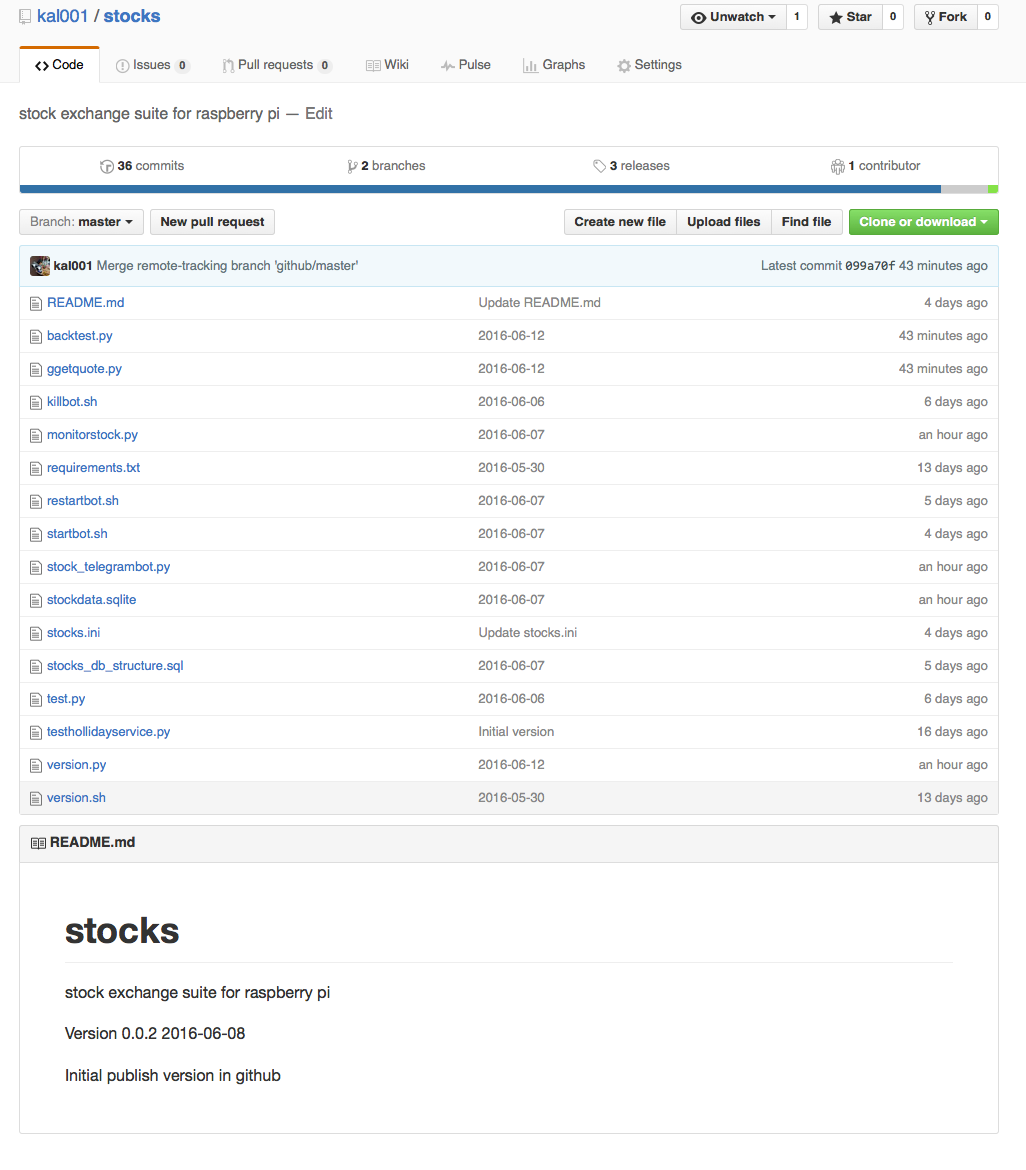This screenshot has width=1026, height=1170.
Task: Click the contributor icon next to 1 contributor
Action: pos(838,166)
